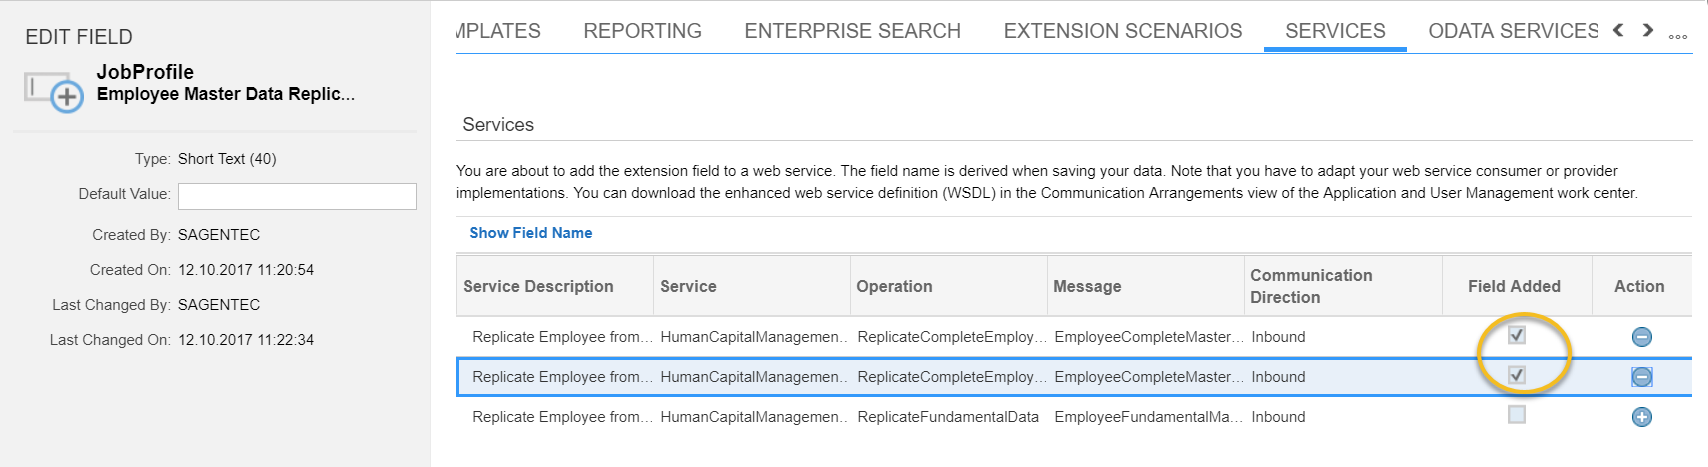1708x467 pixels.
Task: Click Last Changed On value 12.10.2017 11:22:34
Action: coord(246,340)
